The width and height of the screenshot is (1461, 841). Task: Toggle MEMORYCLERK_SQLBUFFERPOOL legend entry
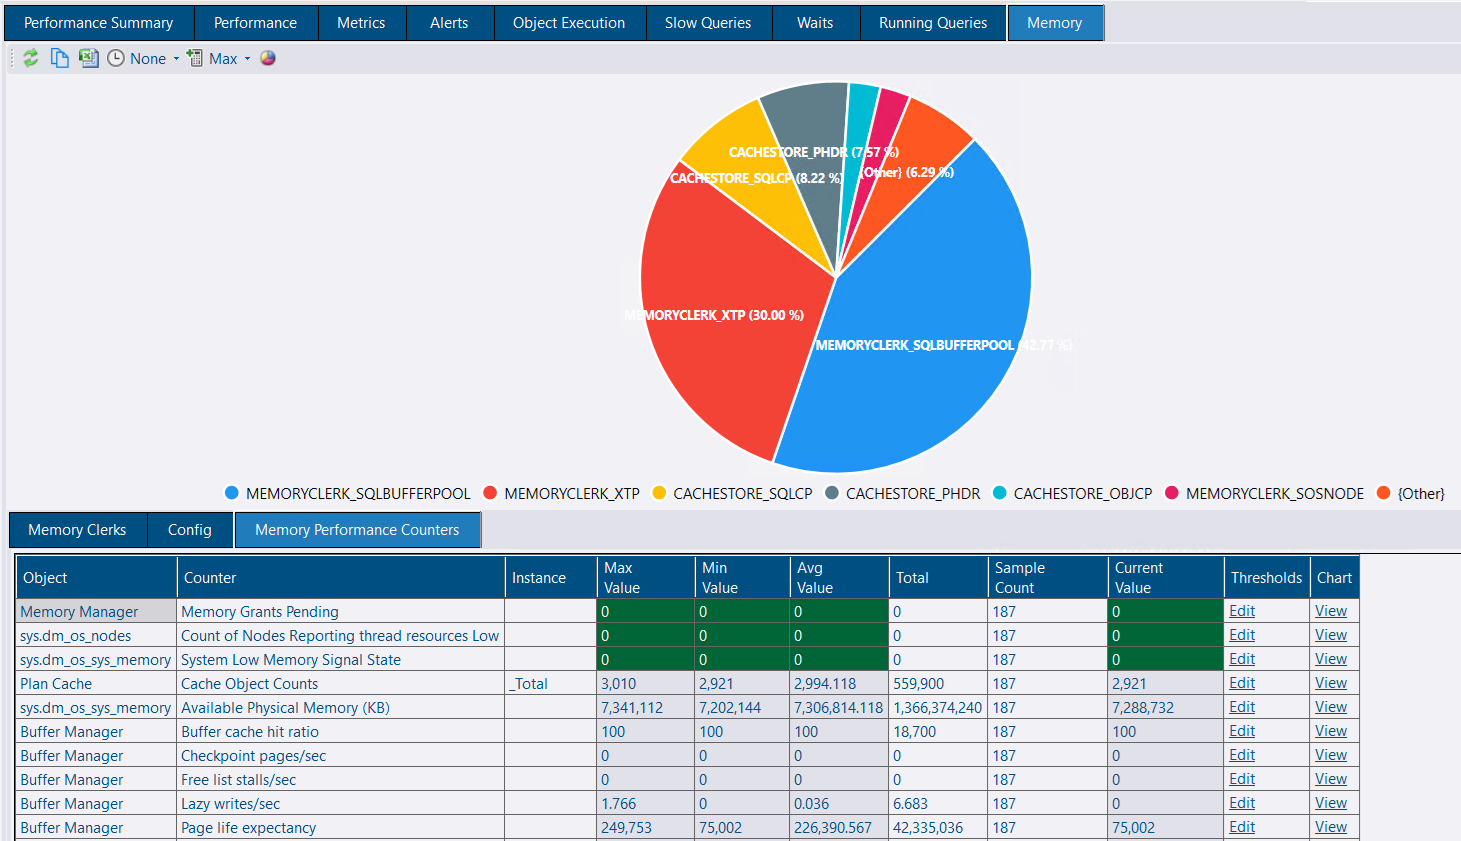[x=347, y=493]
